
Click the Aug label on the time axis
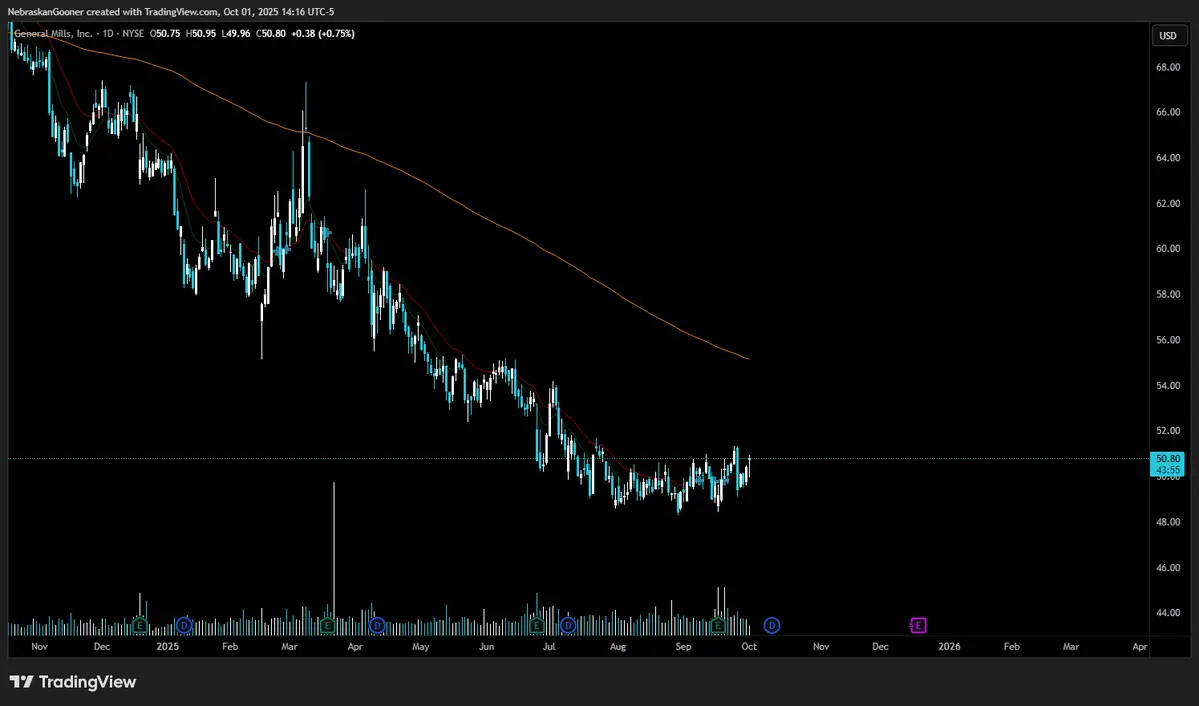tap(618, 647)
